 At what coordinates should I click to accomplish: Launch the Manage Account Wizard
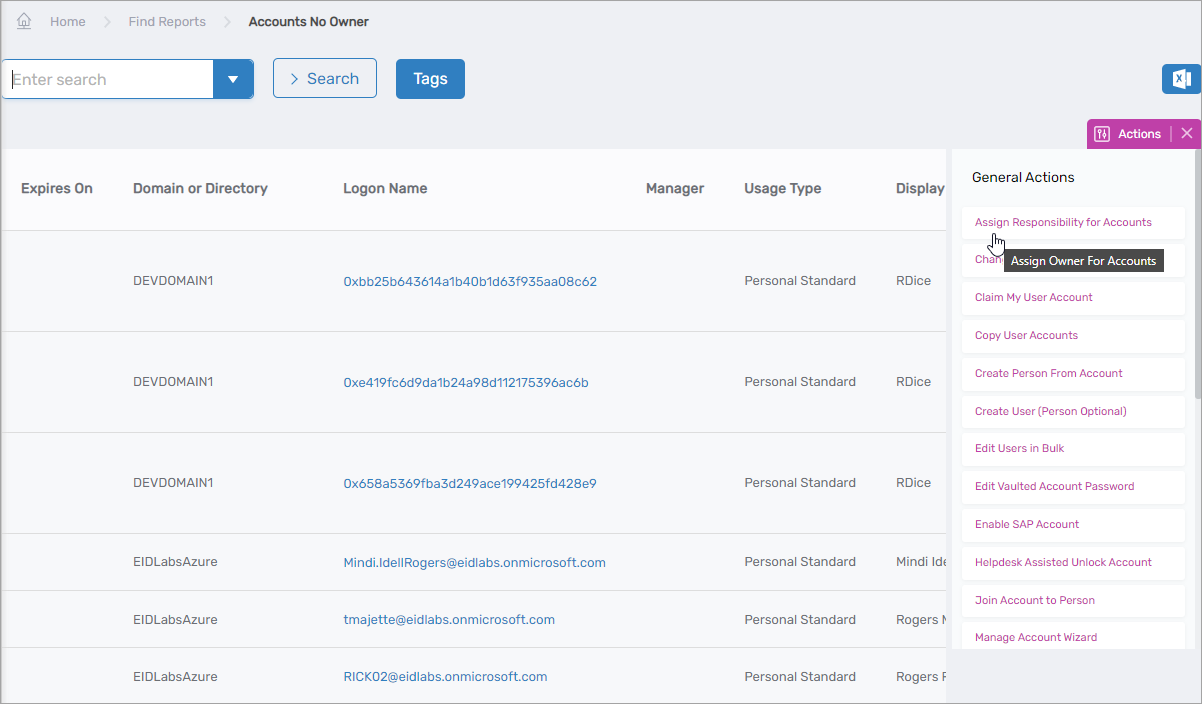1035,637
